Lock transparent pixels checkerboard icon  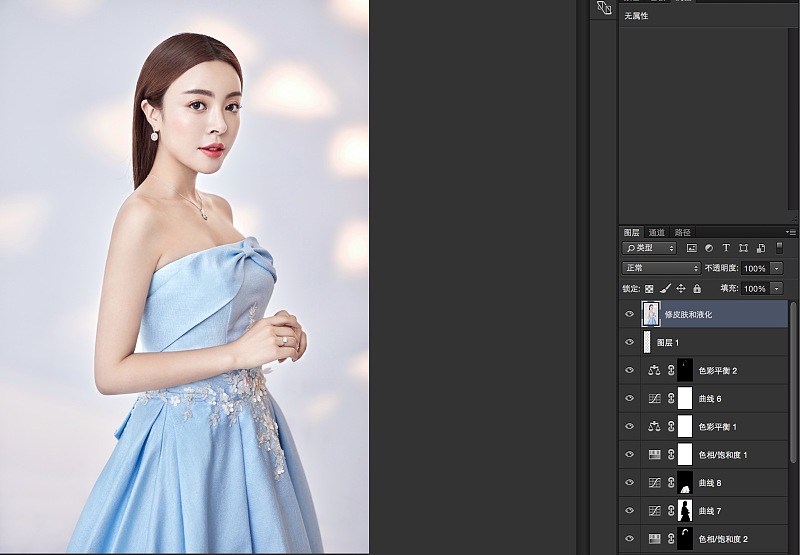tap(649, 289)
